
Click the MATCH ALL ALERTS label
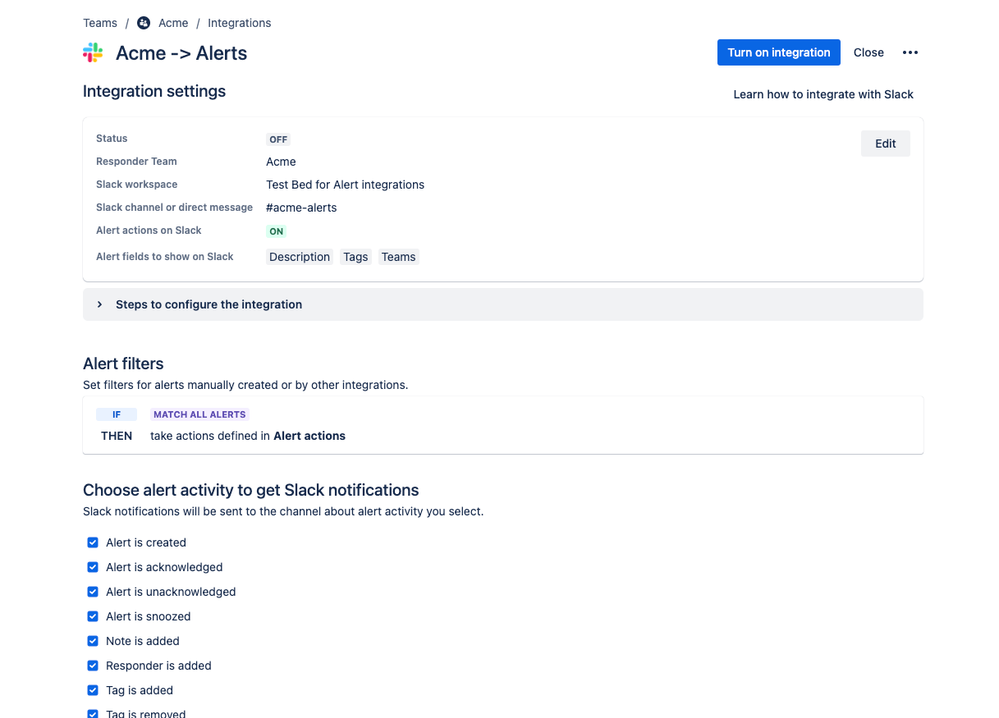(199, 414)
